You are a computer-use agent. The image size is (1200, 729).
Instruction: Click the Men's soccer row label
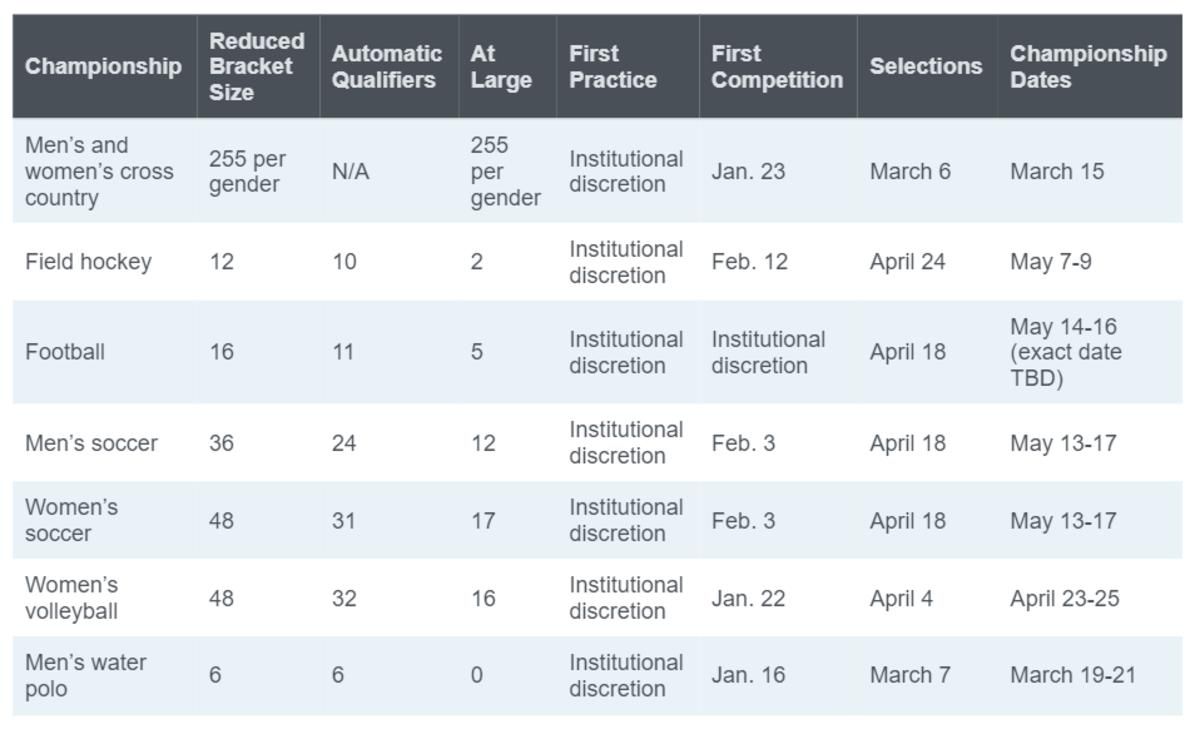[91, 443]
